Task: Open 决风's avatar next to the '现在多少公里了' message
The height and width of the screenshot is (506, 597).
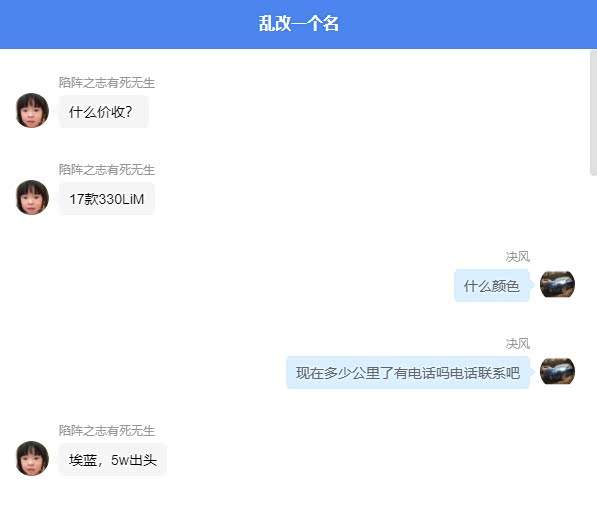Action: pyautogui.click(x=557, y=371)
